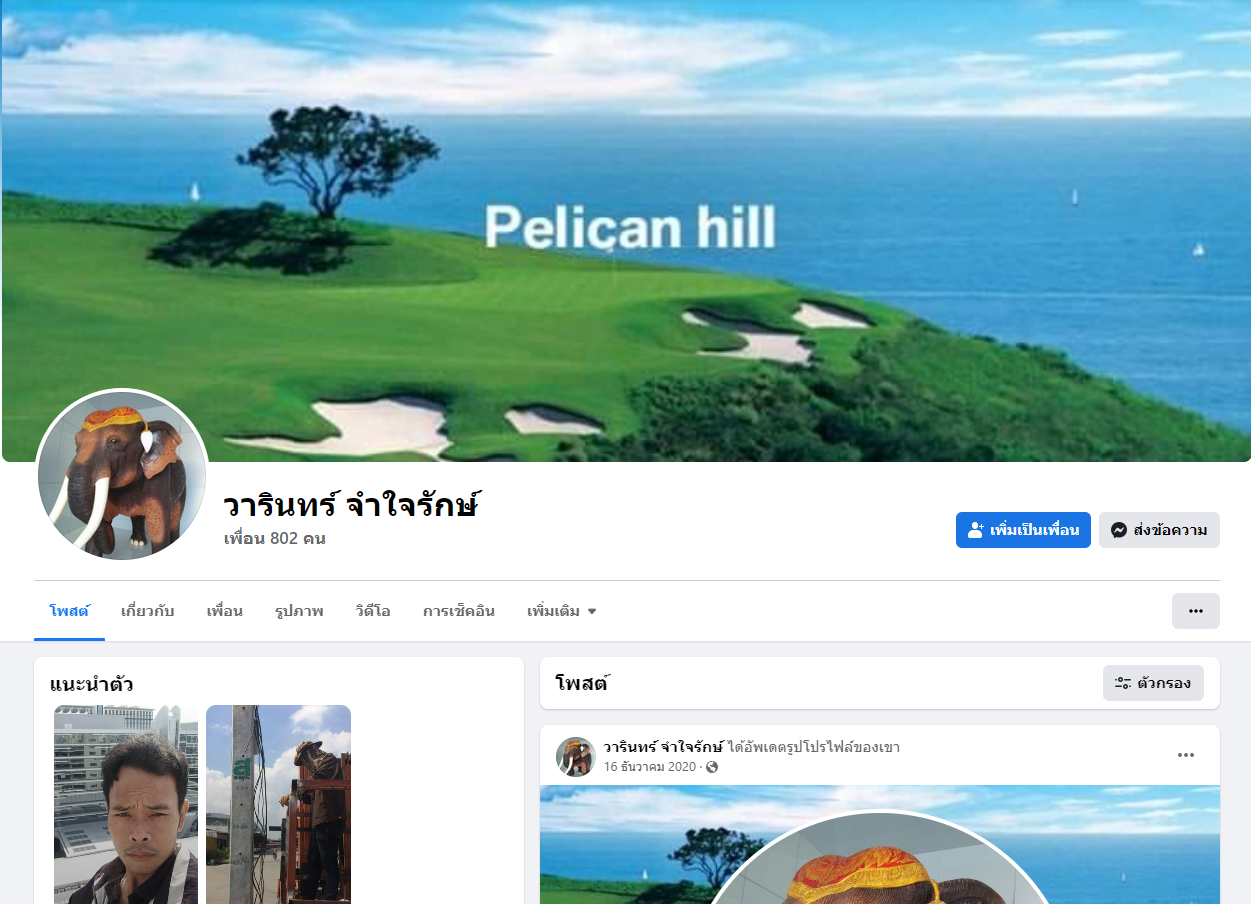Expand the เพิ่มเติม dropdown tab
This screenshot has width=1251, height=904.
(562, 611)
